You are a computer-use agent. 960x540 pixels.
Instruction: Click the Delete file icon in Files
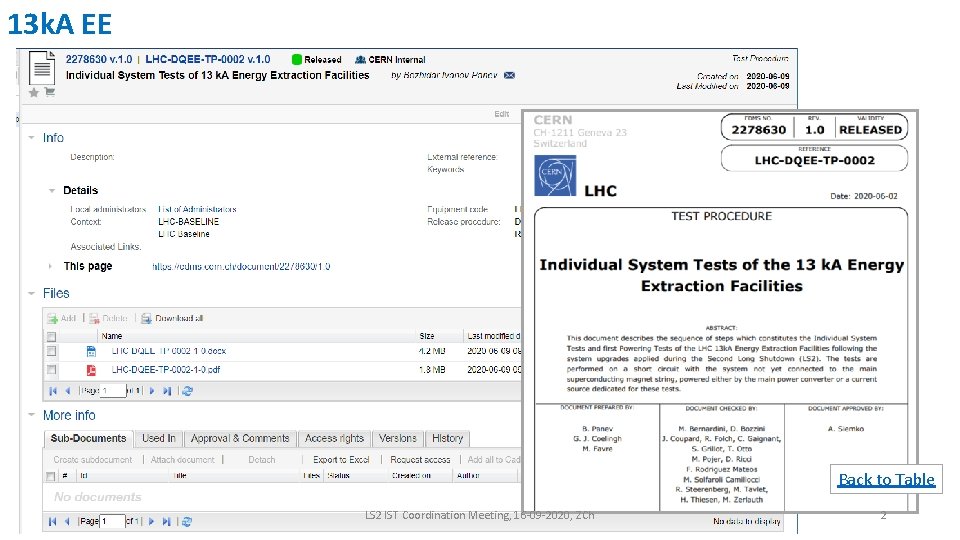(x=94, y=318)
